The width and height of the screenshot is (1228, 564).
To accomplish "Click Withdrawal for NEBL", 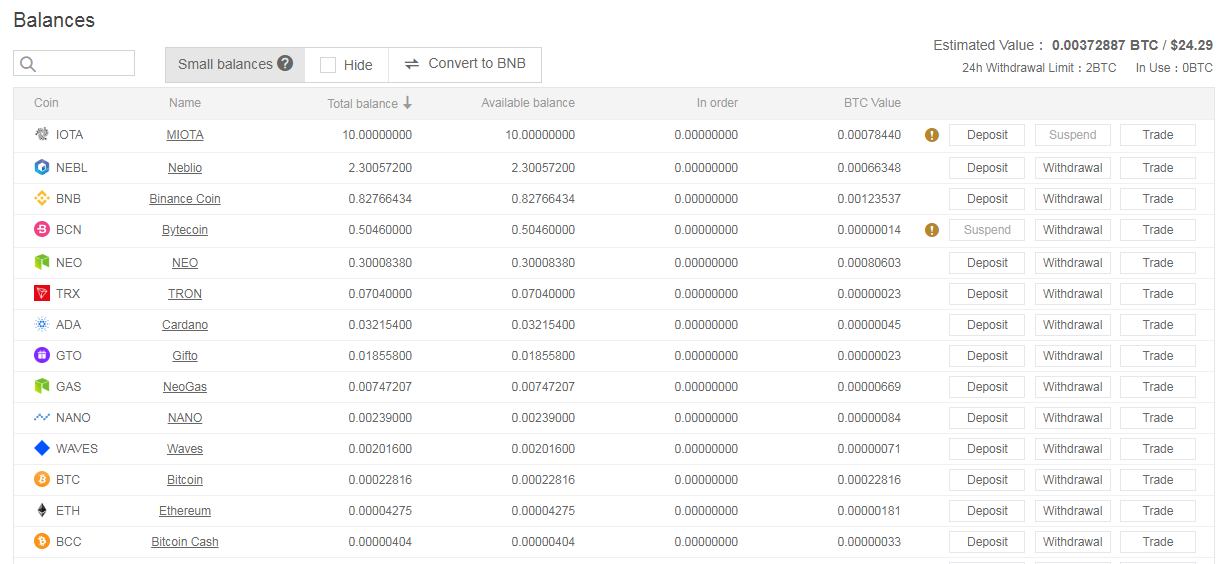I will pos(1073,168).
